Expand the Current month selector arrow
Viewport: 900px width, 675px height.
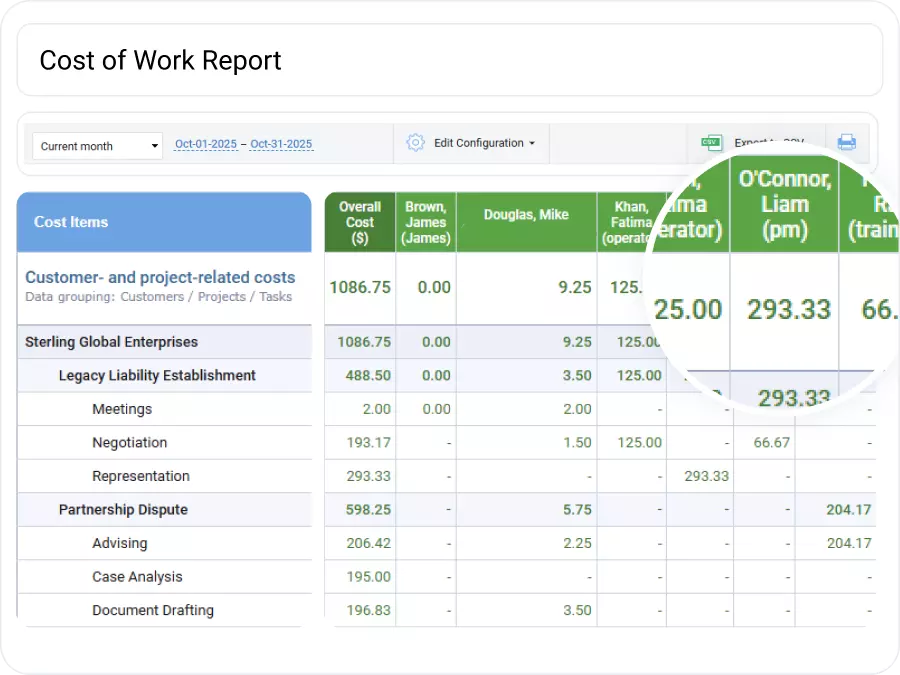coord(155,146)
